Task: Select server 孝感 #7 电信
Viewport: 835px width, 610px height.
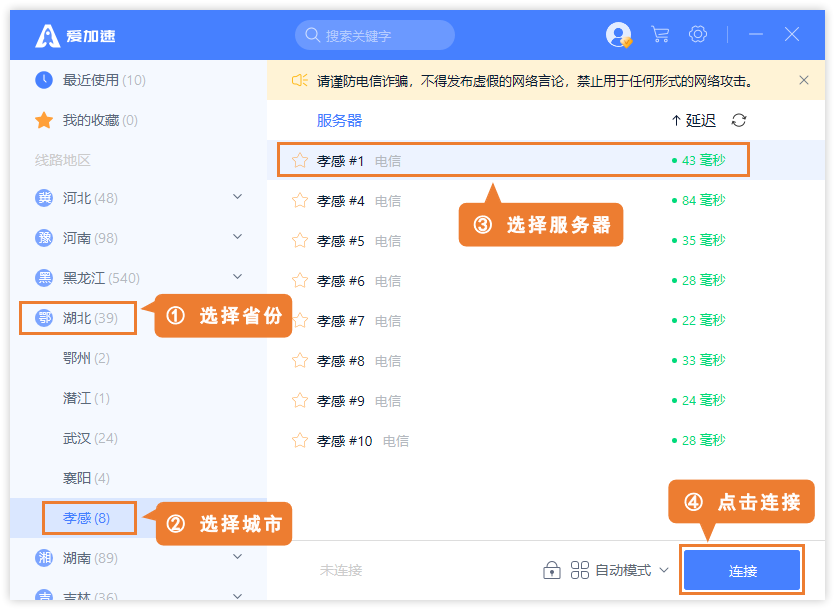Action: 546,320
